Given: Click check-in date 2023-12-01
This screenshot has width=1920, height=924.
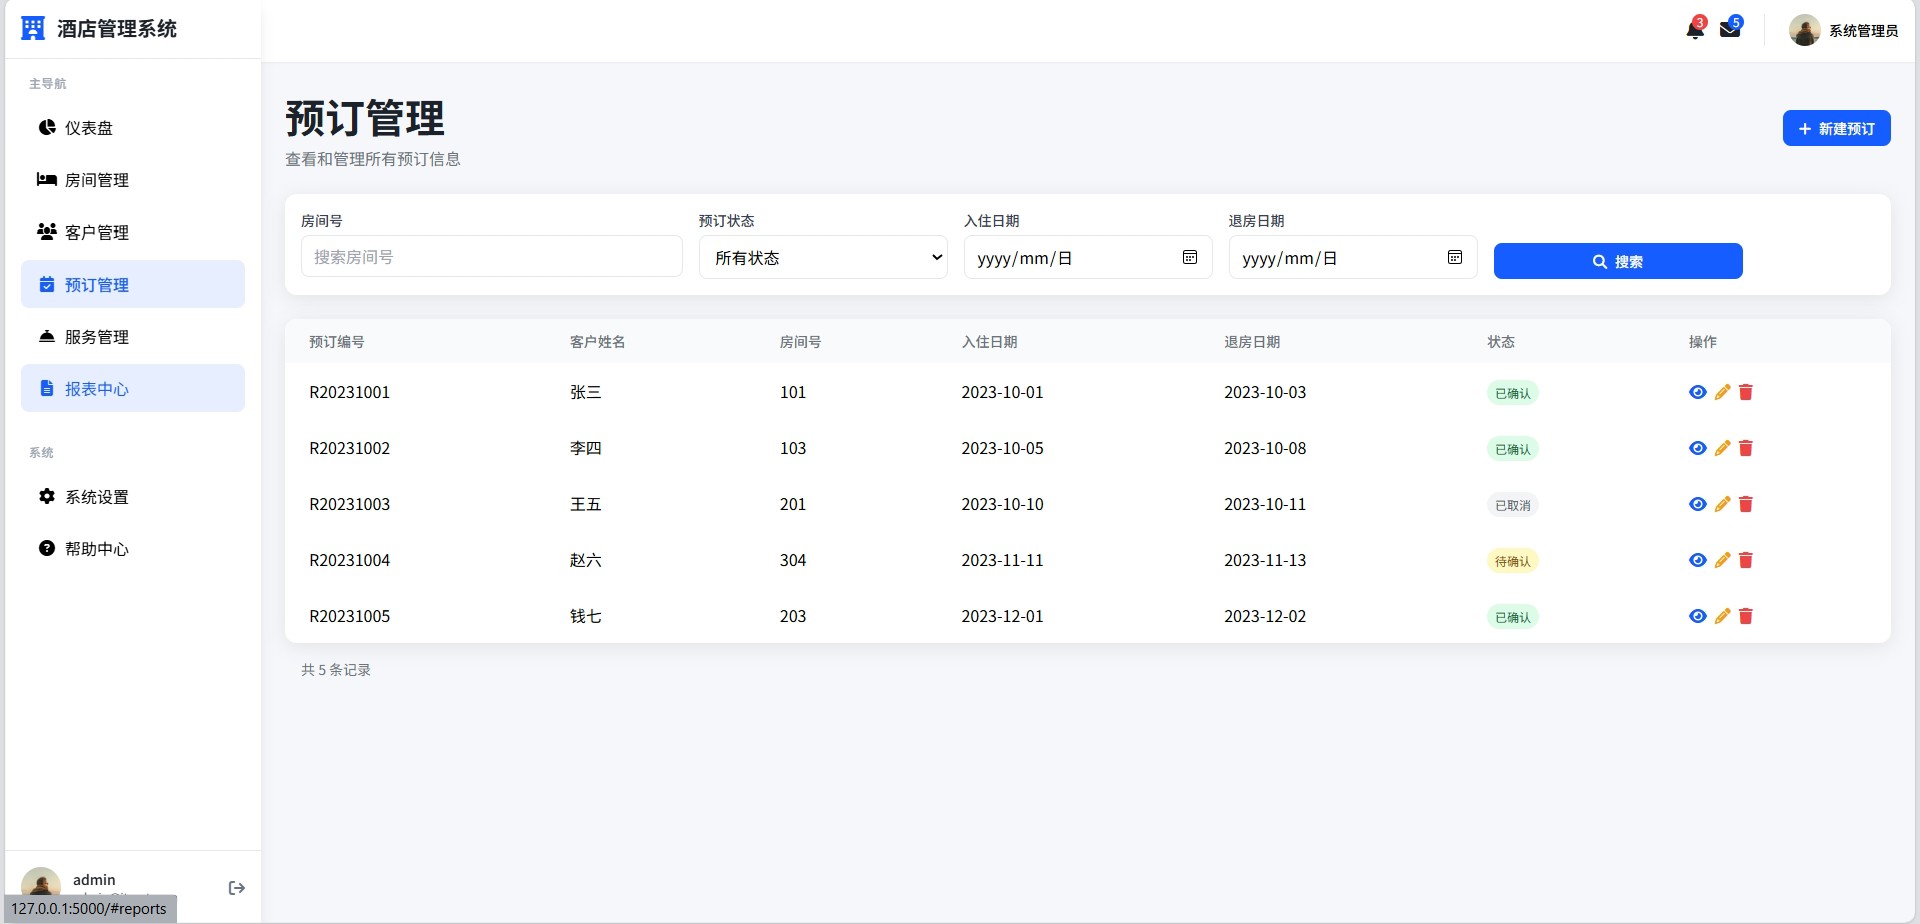Looking at the screenshot, I should pos(1002,616).
